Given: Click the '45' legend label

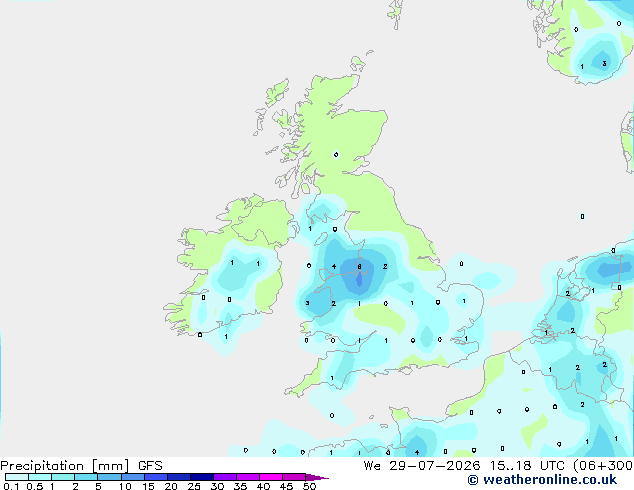Looking at the screenshot, I should point(286,486).
